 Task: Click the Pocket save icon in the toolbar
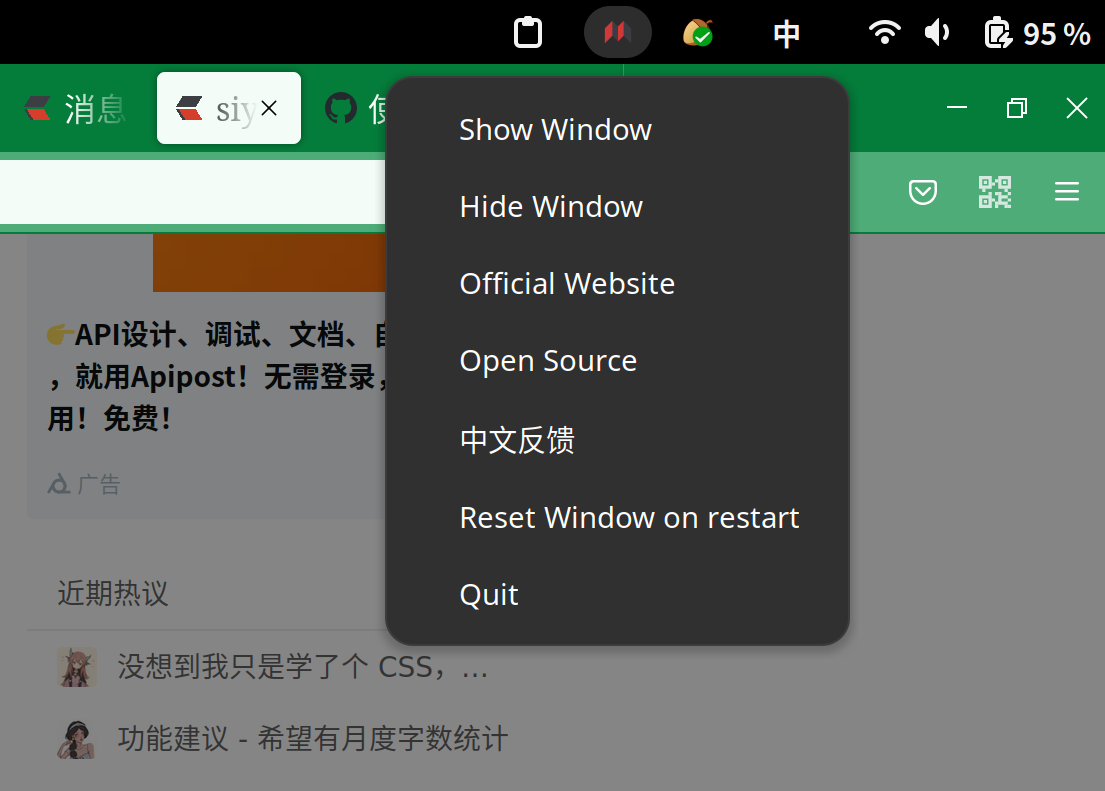pyautogui.click(x=922, y=192)
